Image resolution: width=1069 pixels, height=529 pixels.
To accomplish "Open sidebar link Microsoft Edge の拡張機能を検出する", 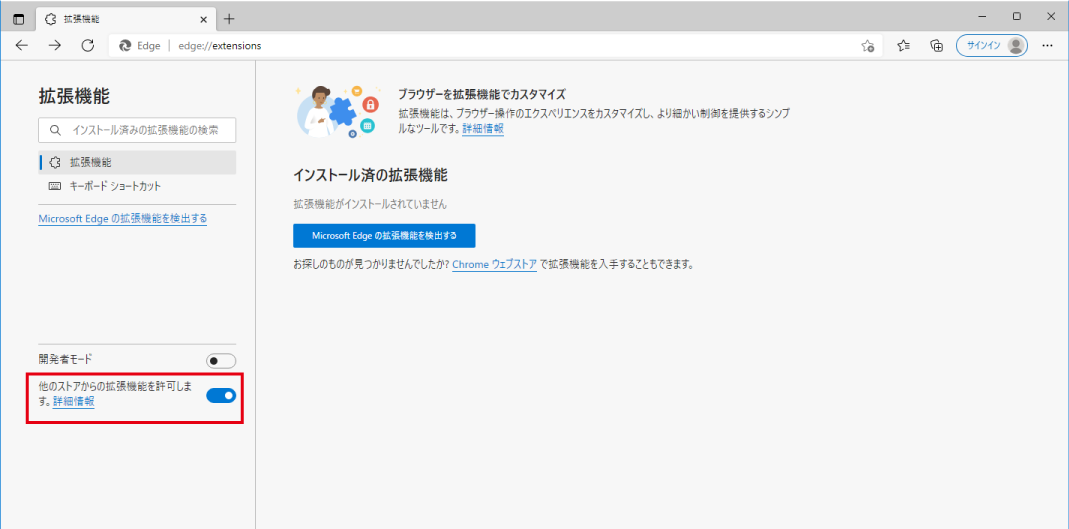I will click(123, 219).
